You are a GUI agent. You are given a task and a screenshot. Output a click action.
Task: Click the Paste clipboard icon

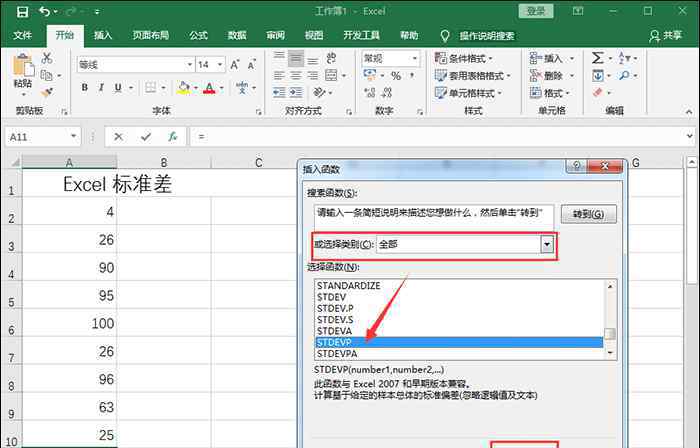(23, 65)
